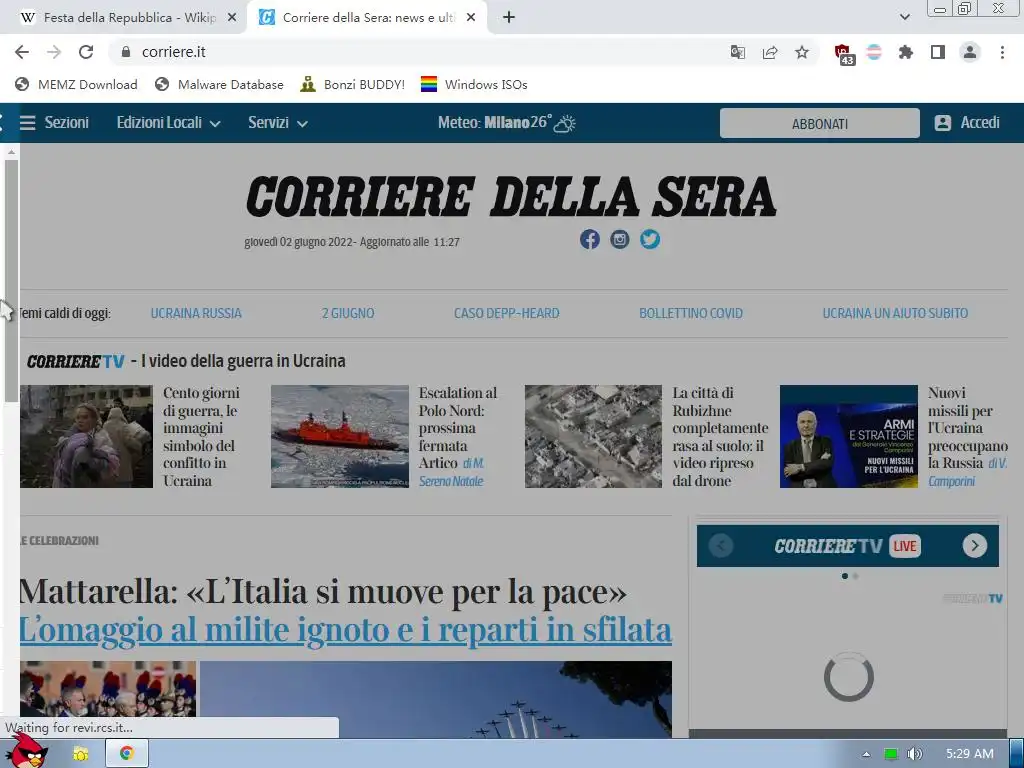The width and height of the screenshot is (1024, 768).
Task: Open Malware Database bookmark
Action: pyautogui.click(x=219, y=84)
